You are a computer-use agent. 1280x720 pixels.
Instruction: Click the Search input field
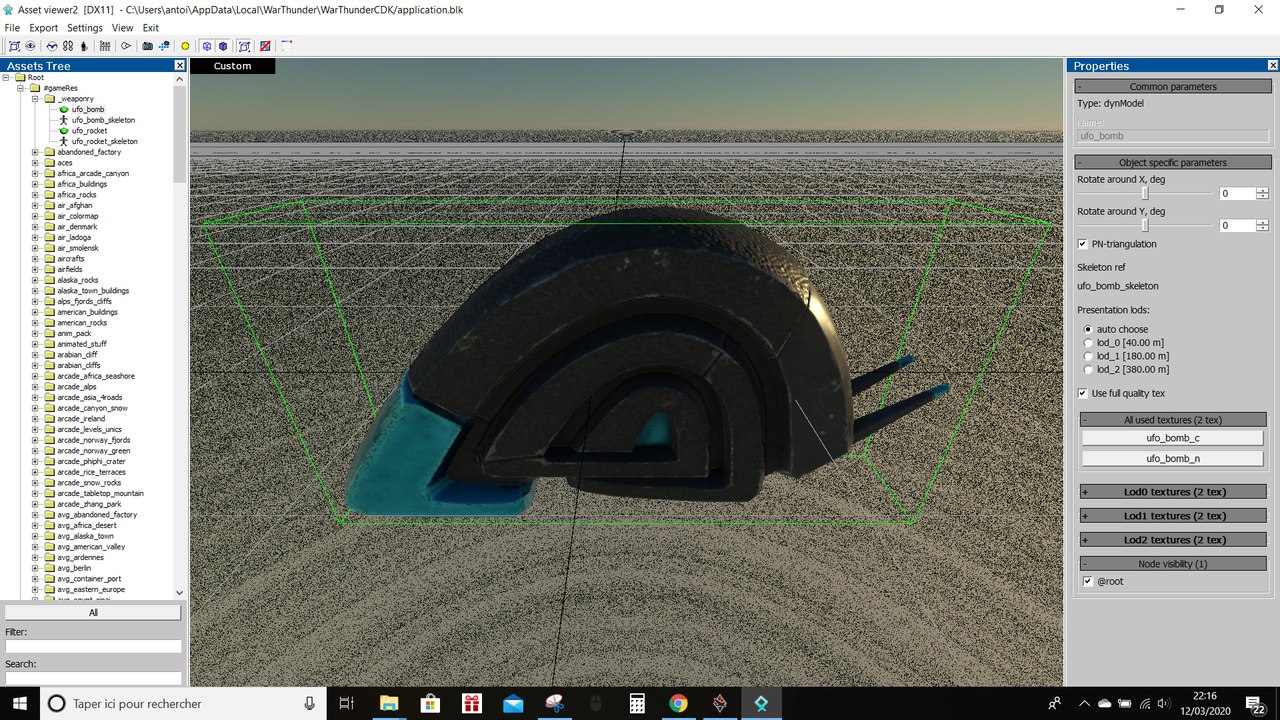(93, 678)
